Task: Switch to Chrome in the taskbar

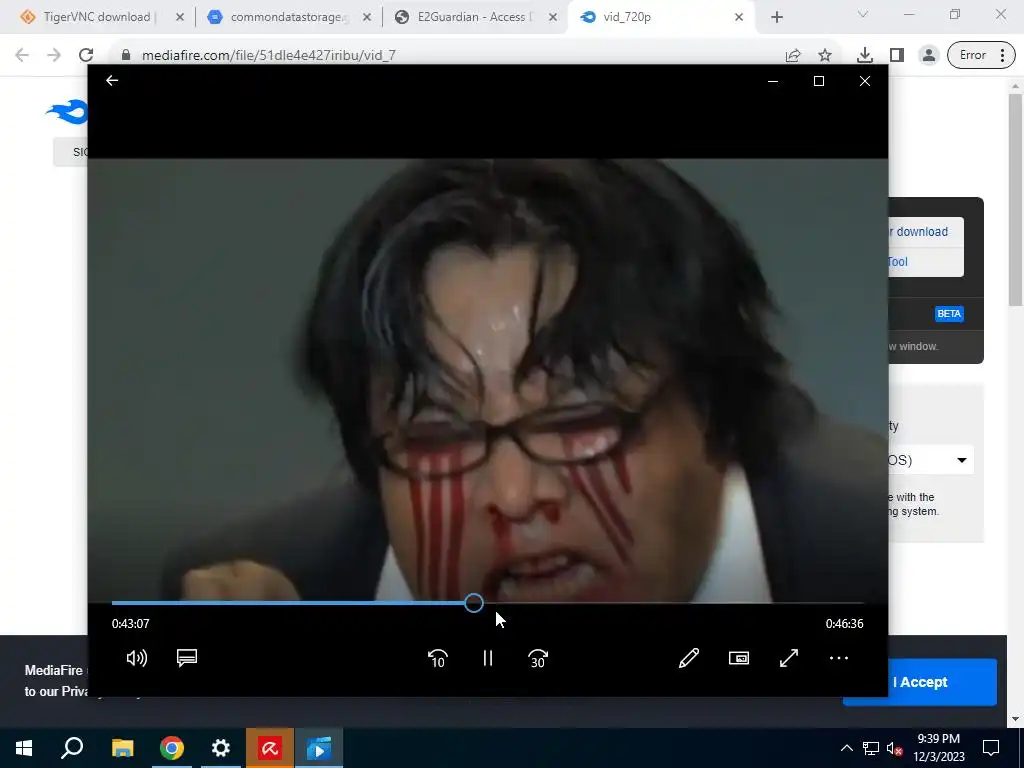Action: (172, 748)
